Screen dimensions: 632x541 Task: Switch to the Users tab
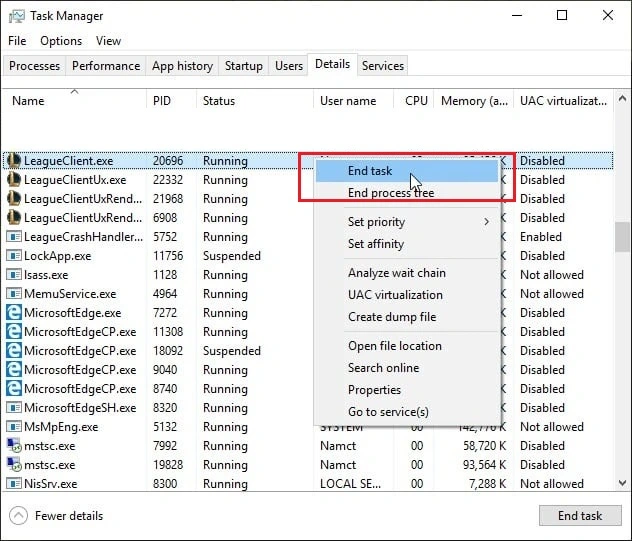pos(289,66)
